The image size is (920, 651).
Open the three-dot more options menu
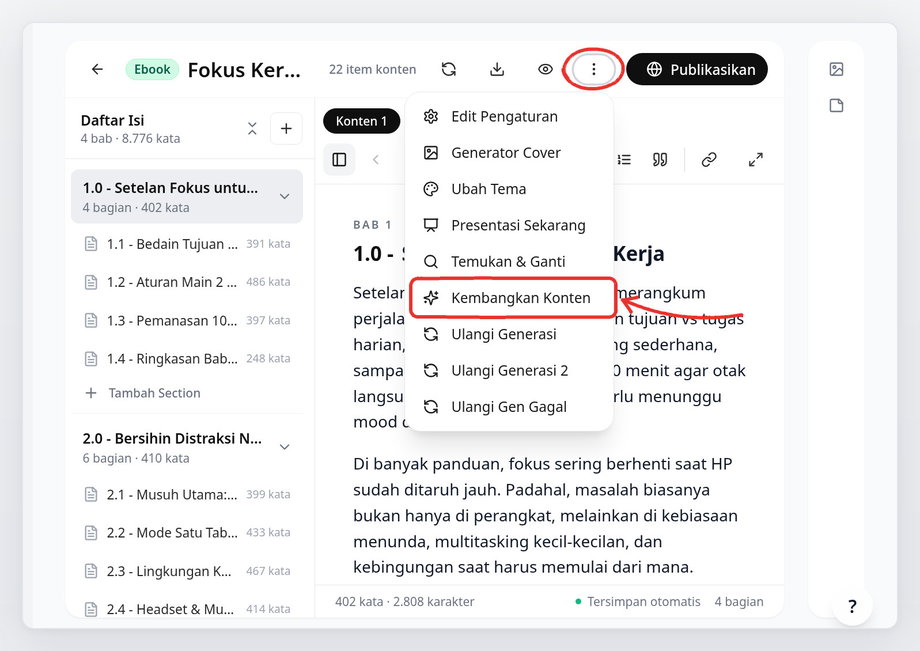pos(593,69)
